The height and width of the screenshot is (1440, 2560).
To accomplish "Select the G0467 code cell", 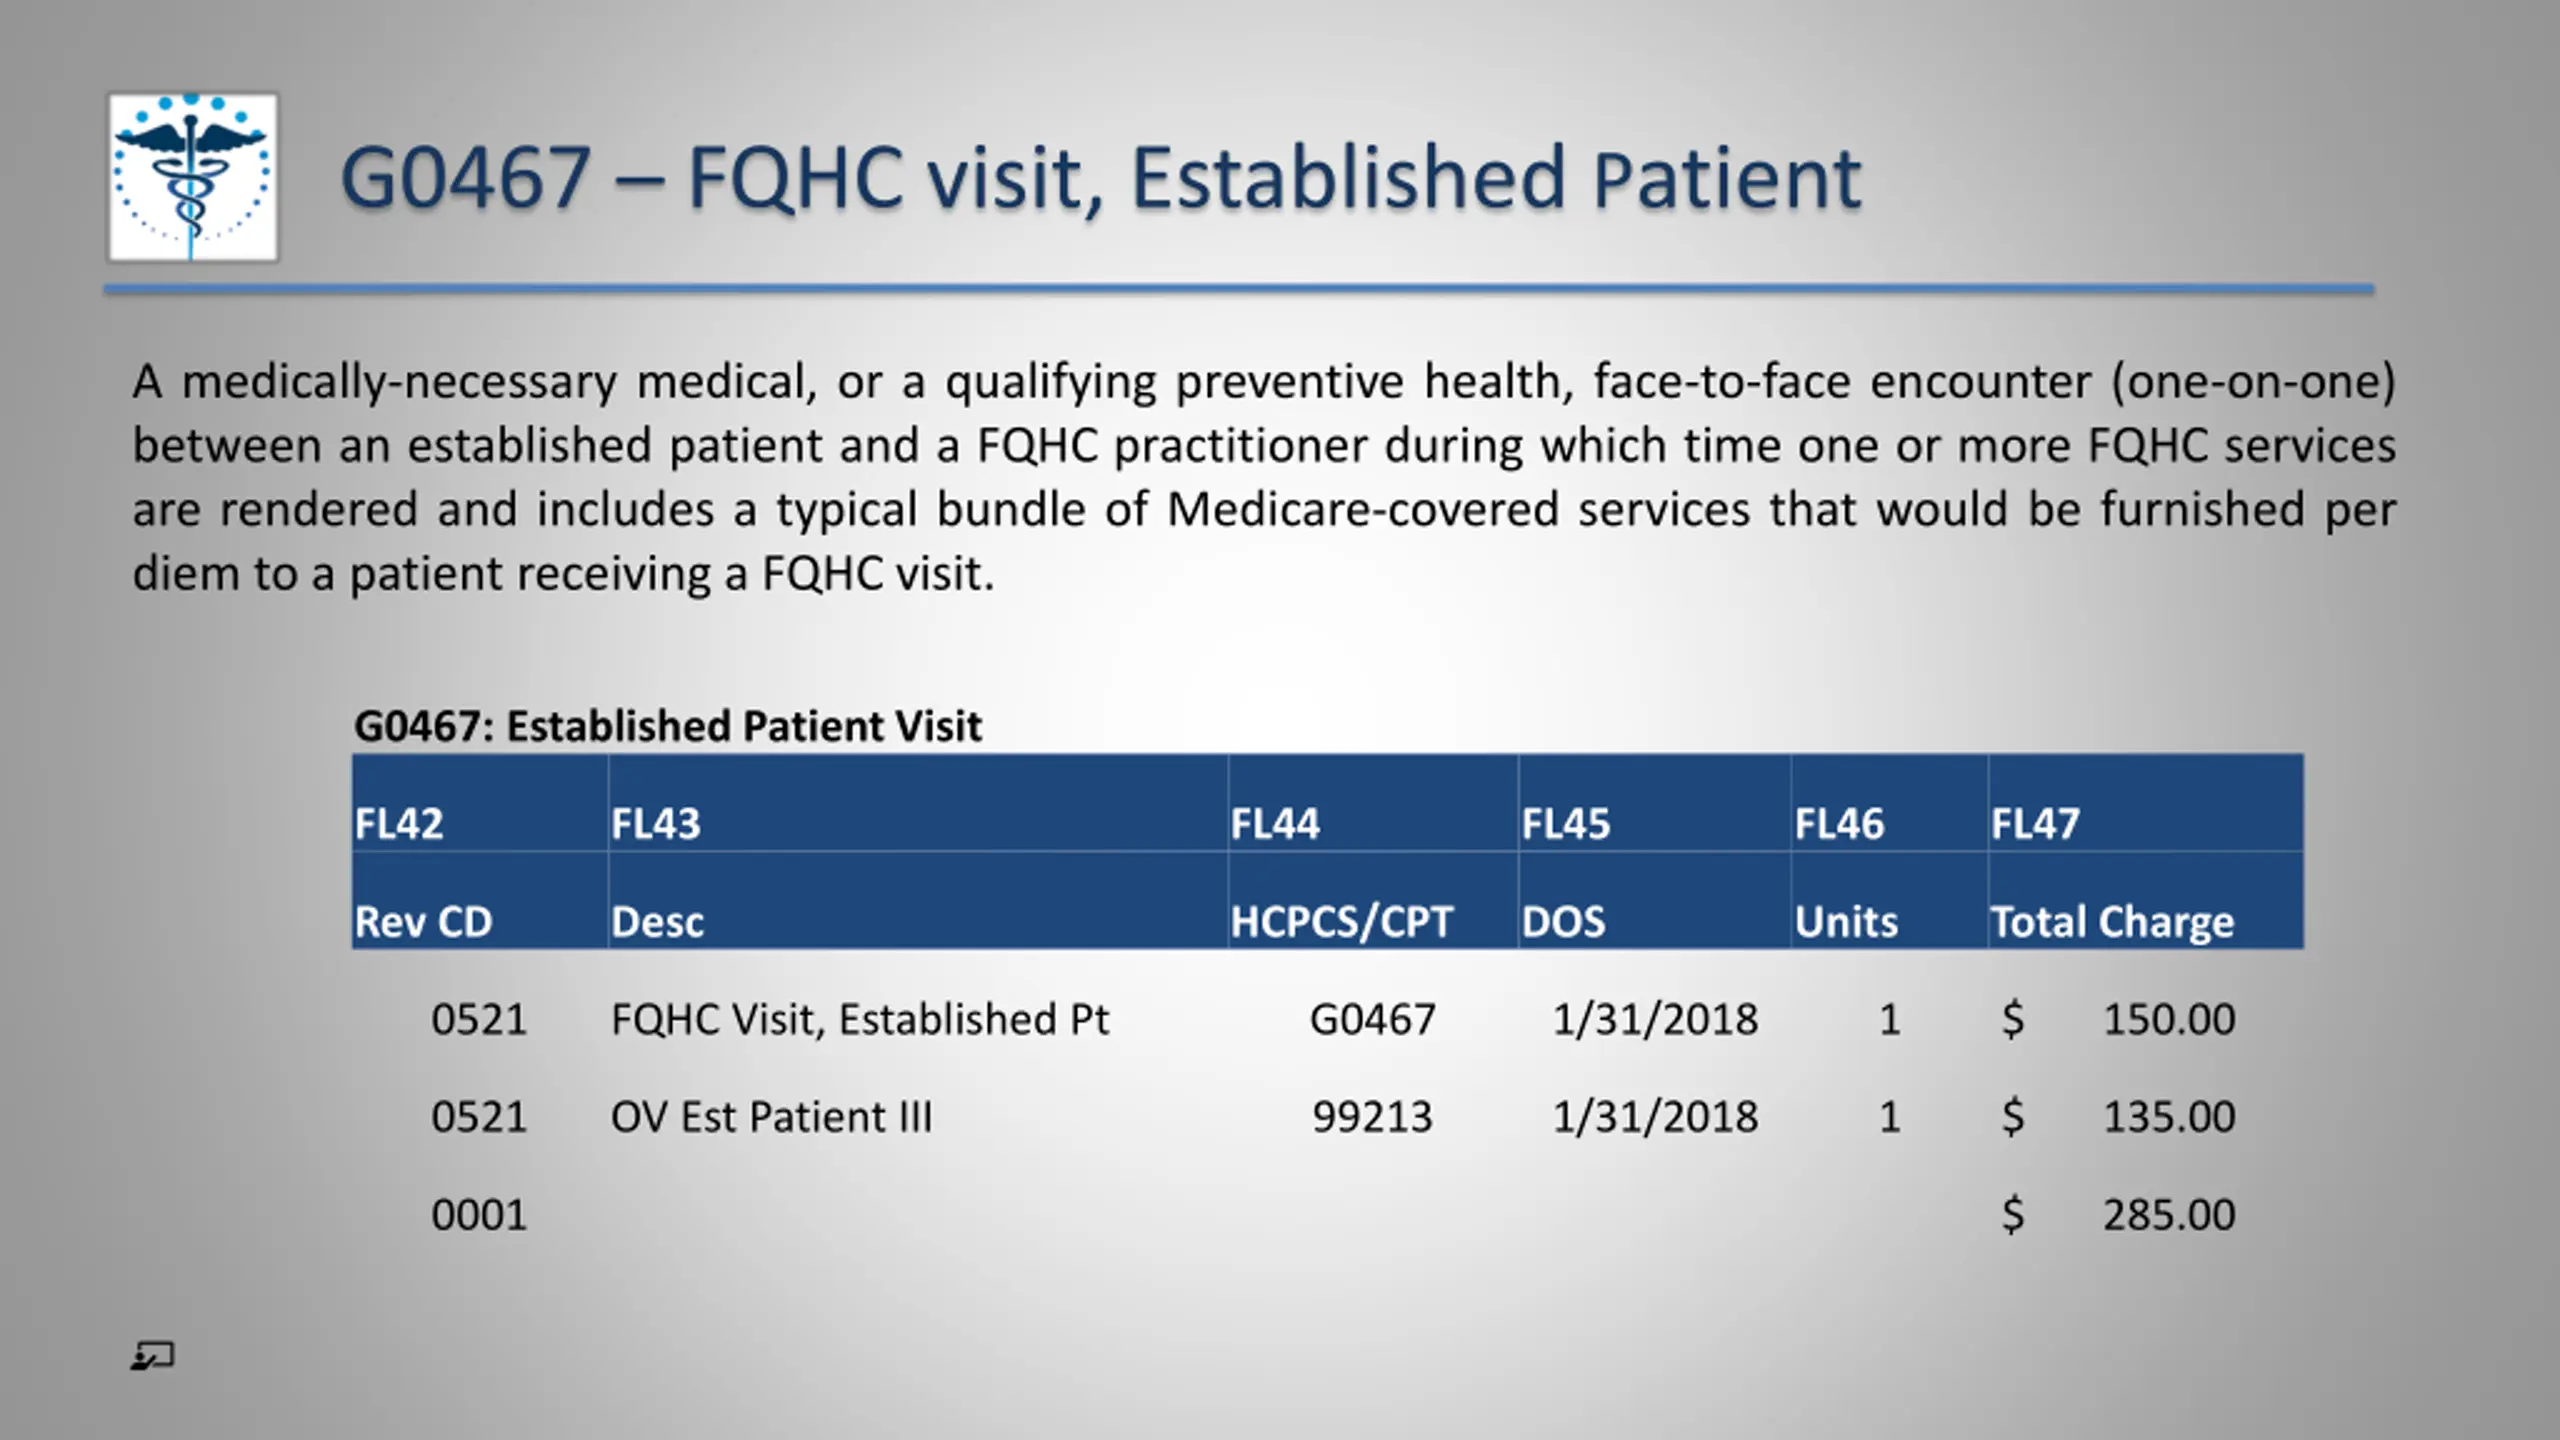I will point(1372,1019).
